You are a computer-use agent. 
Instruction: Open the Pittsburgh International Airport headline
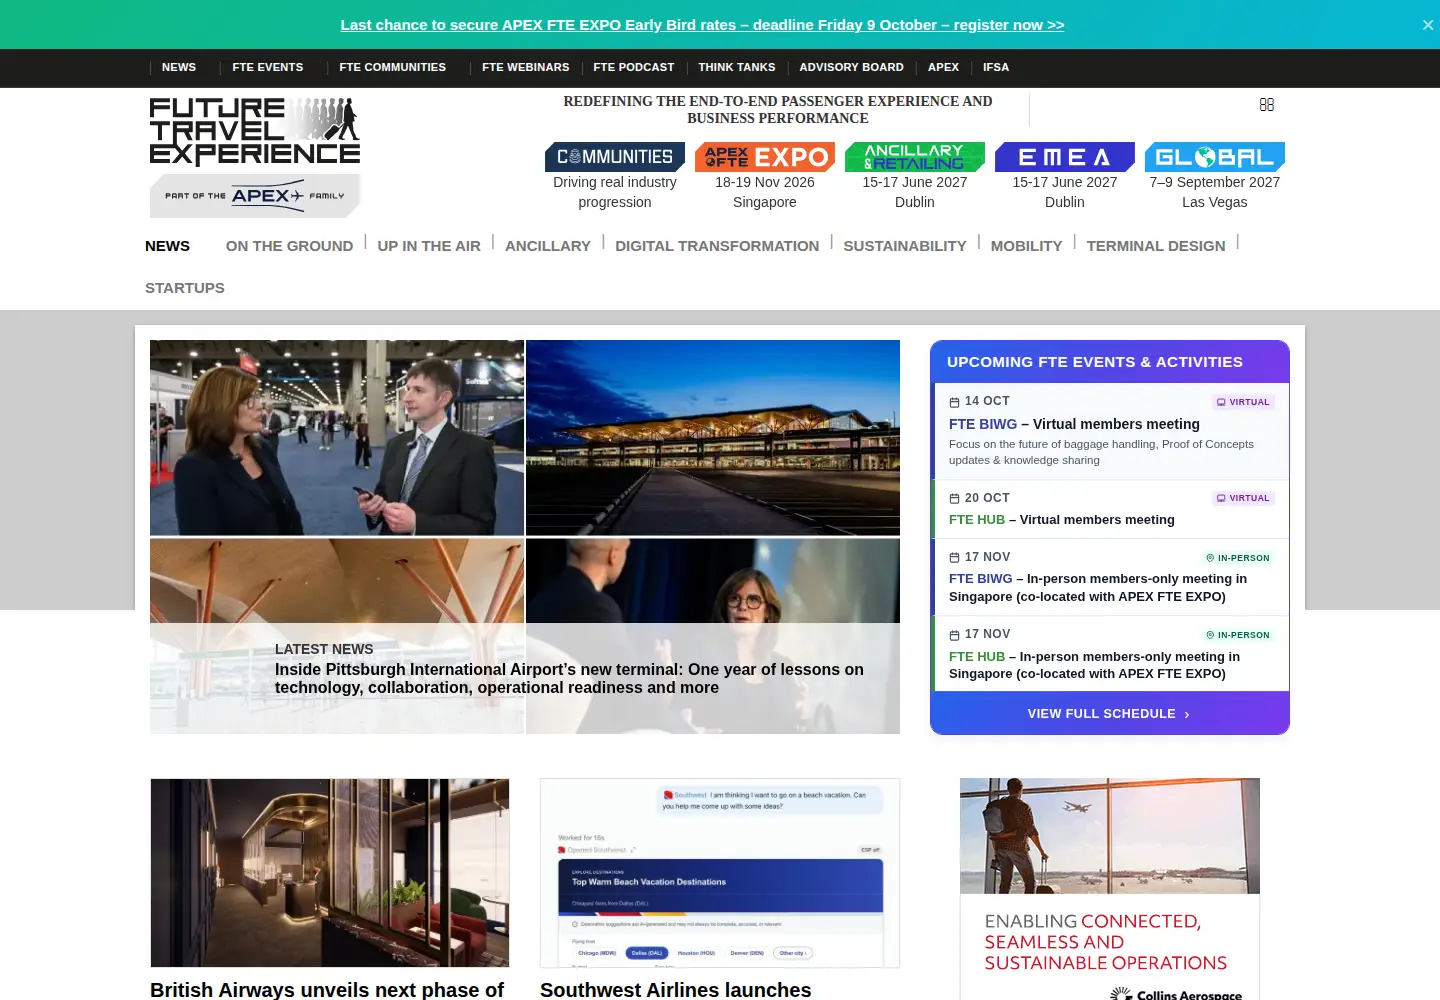[x=569, y=678]
